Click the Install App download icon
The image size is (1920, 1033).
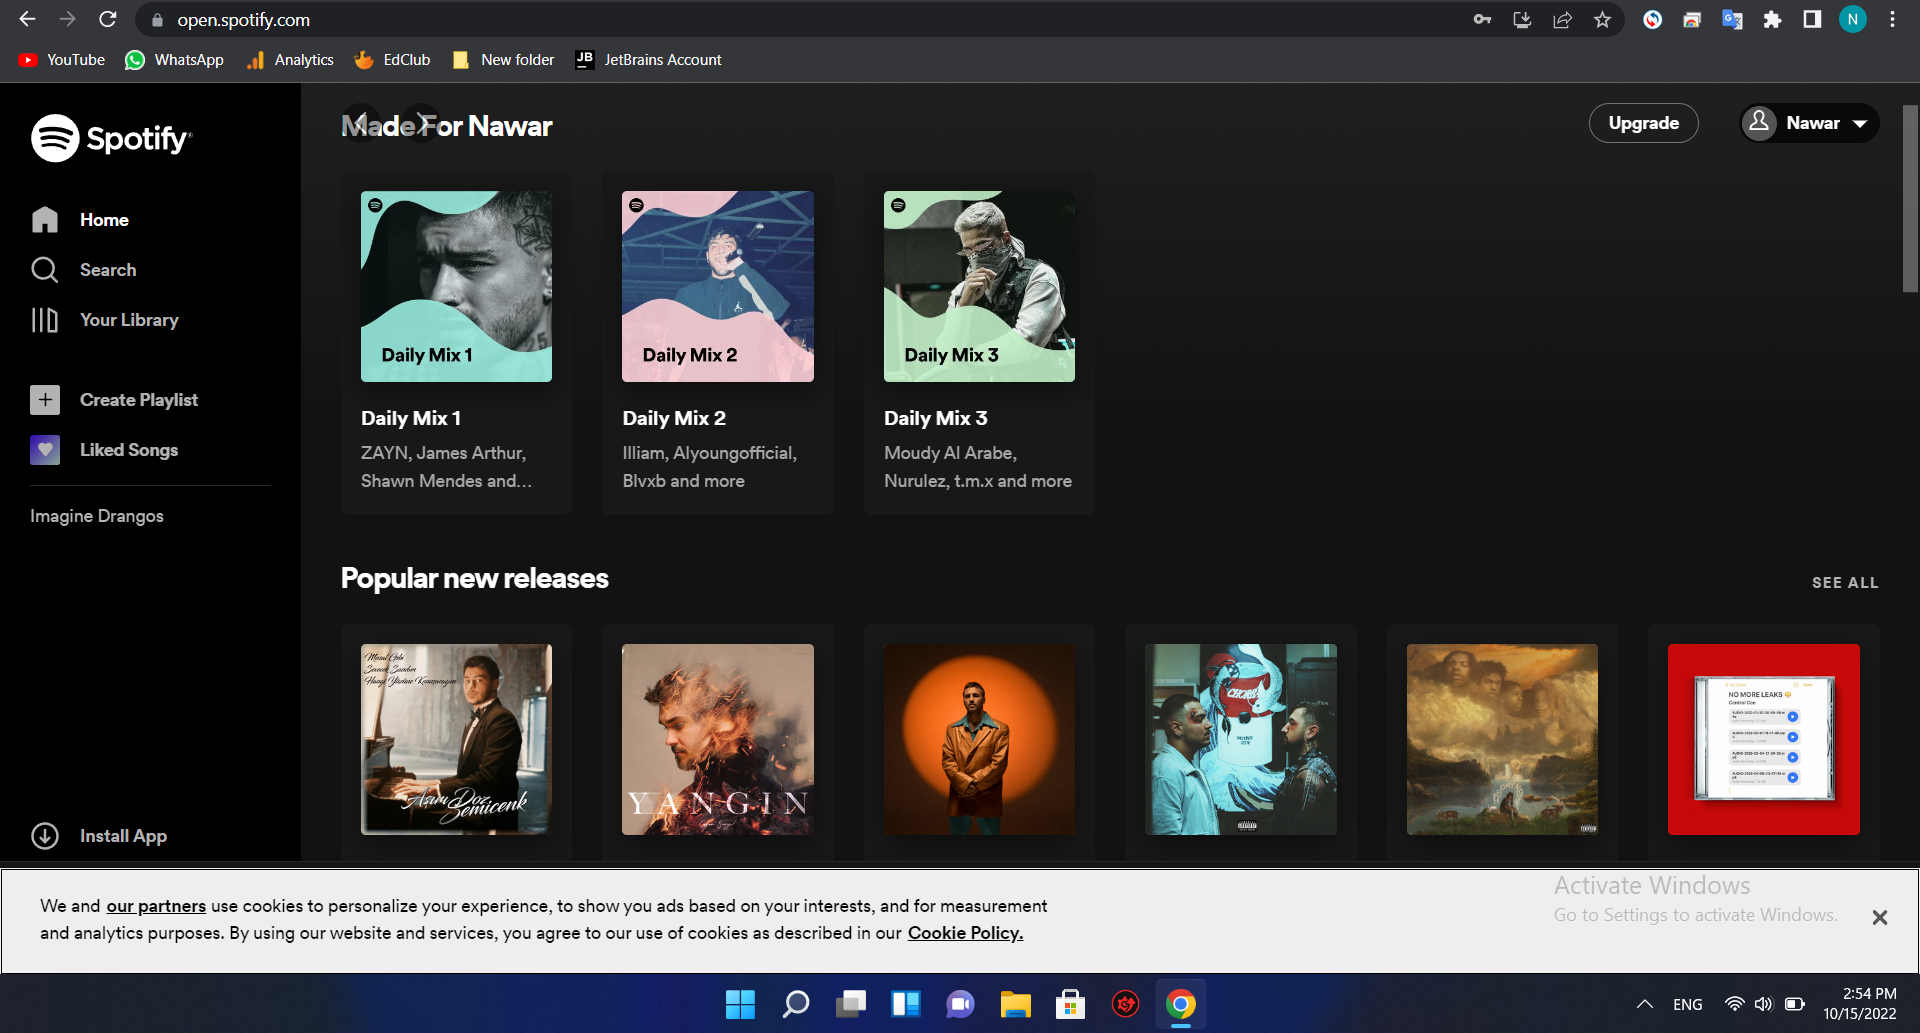pyautogui.click(x=45, y=836)
